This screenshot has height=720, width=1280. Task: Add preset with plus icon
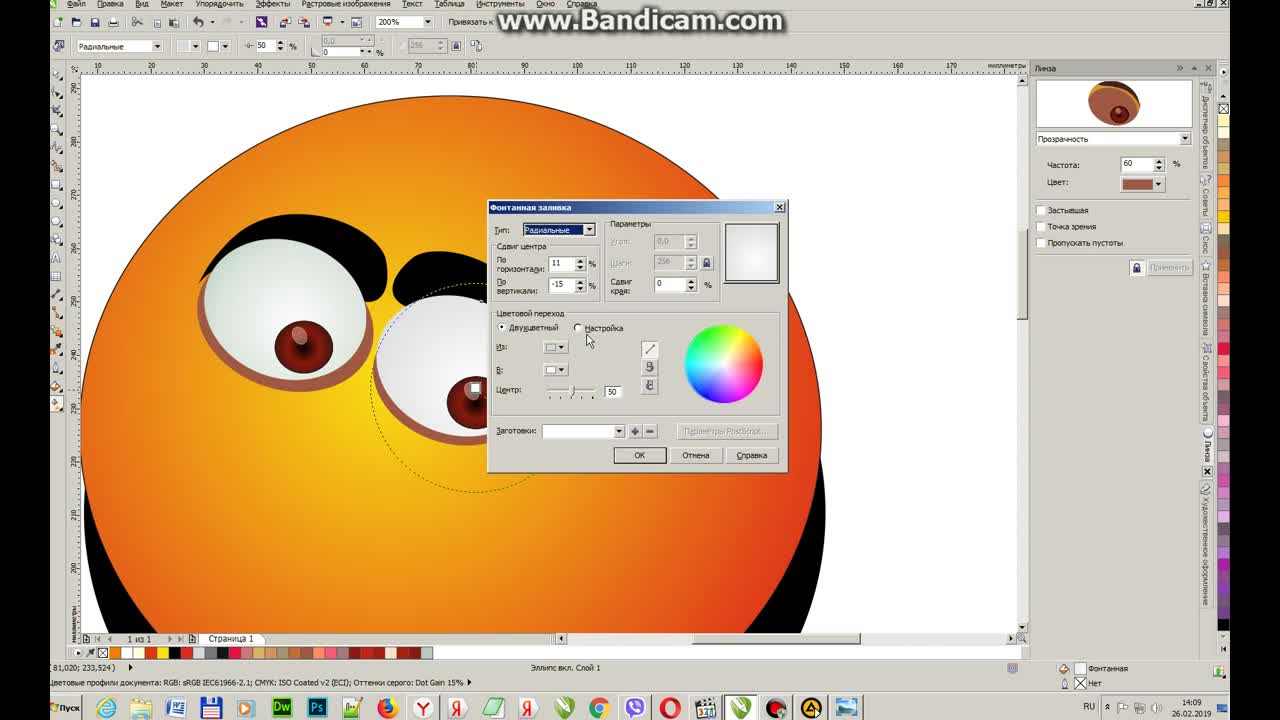point(635,431)
